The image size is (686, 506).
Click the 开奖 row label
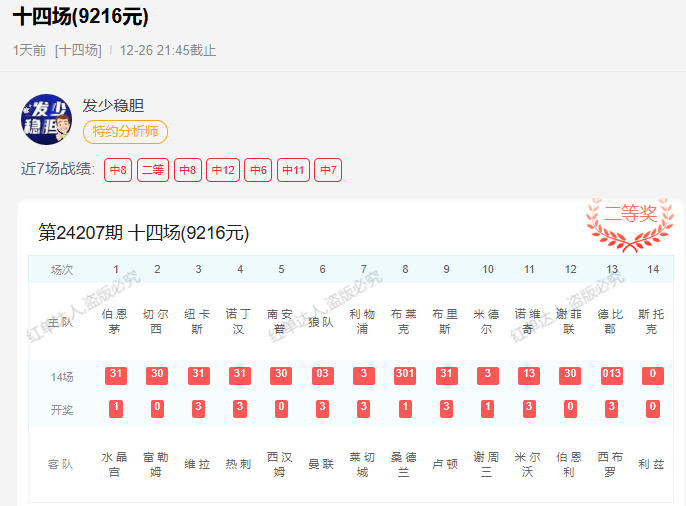[x=62, y=408]
